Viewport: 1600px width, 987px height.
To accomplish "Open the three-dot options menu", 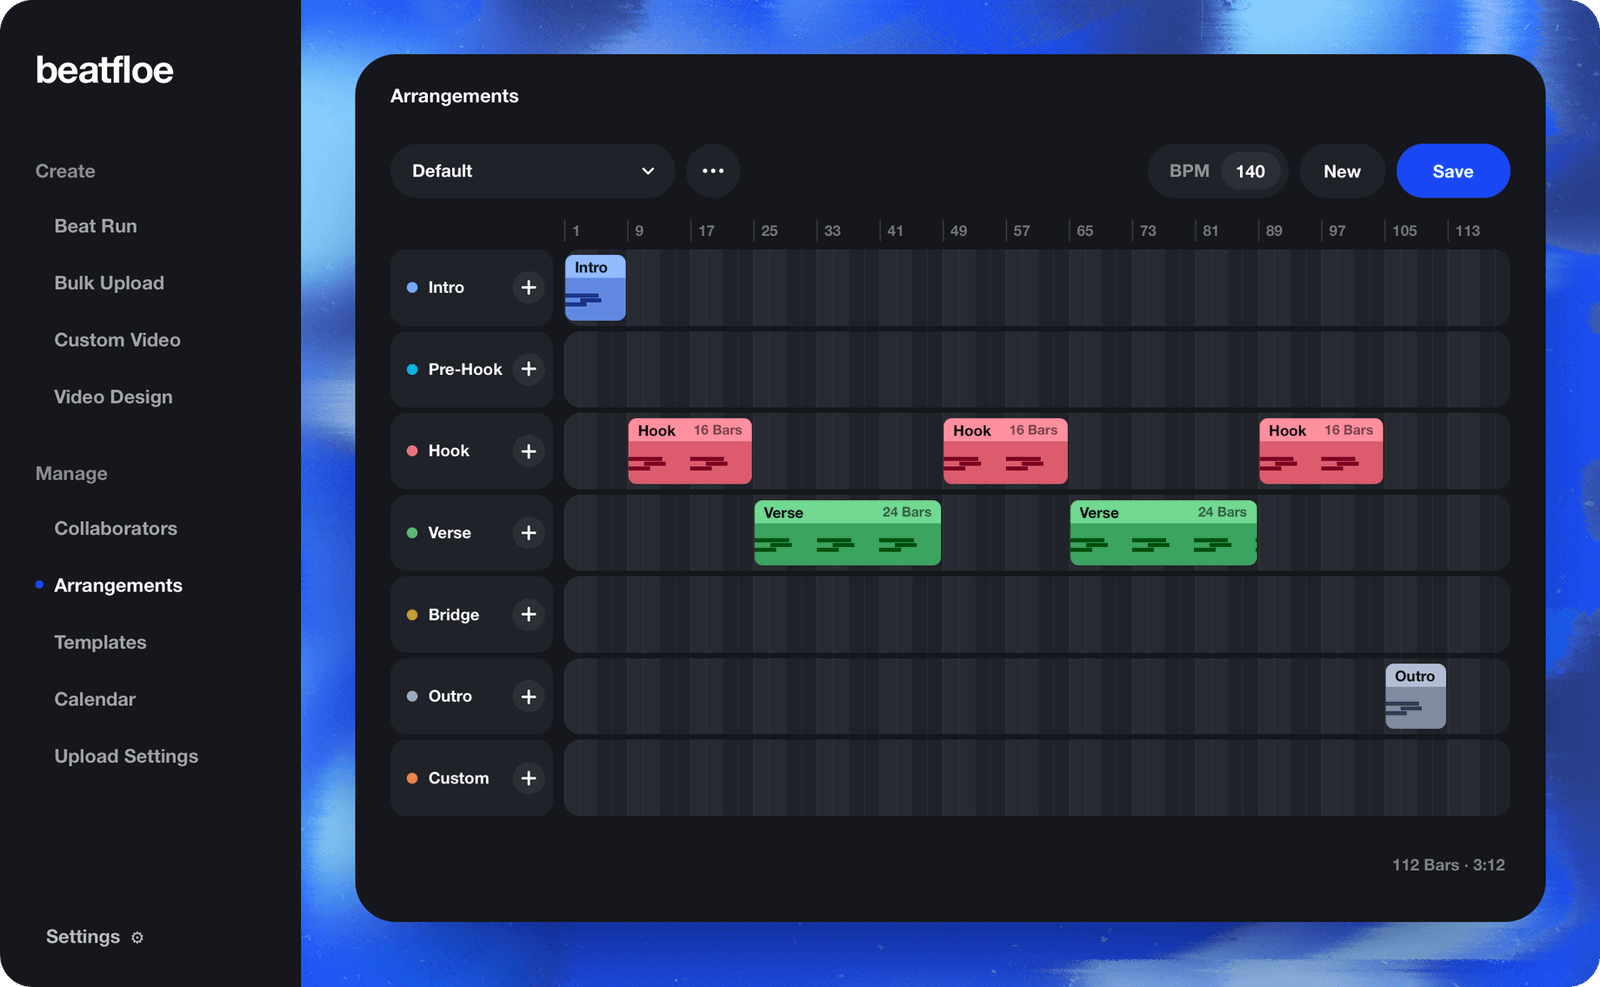I will (713, 171).
